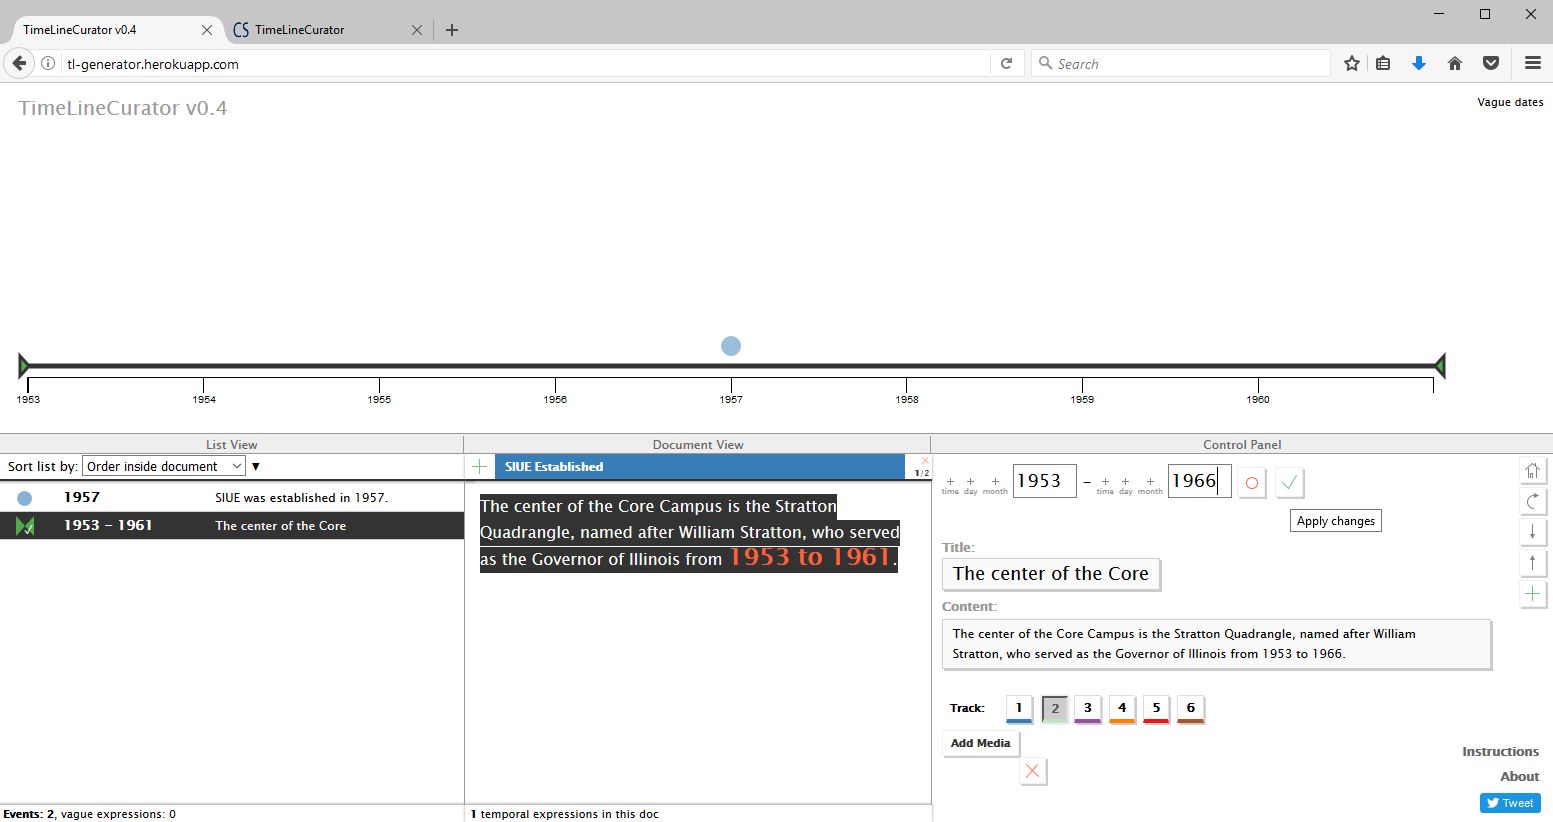This screenshot has width=1553, height=822.
Task: Click the red X button below Add Media
Action: 1033,771
